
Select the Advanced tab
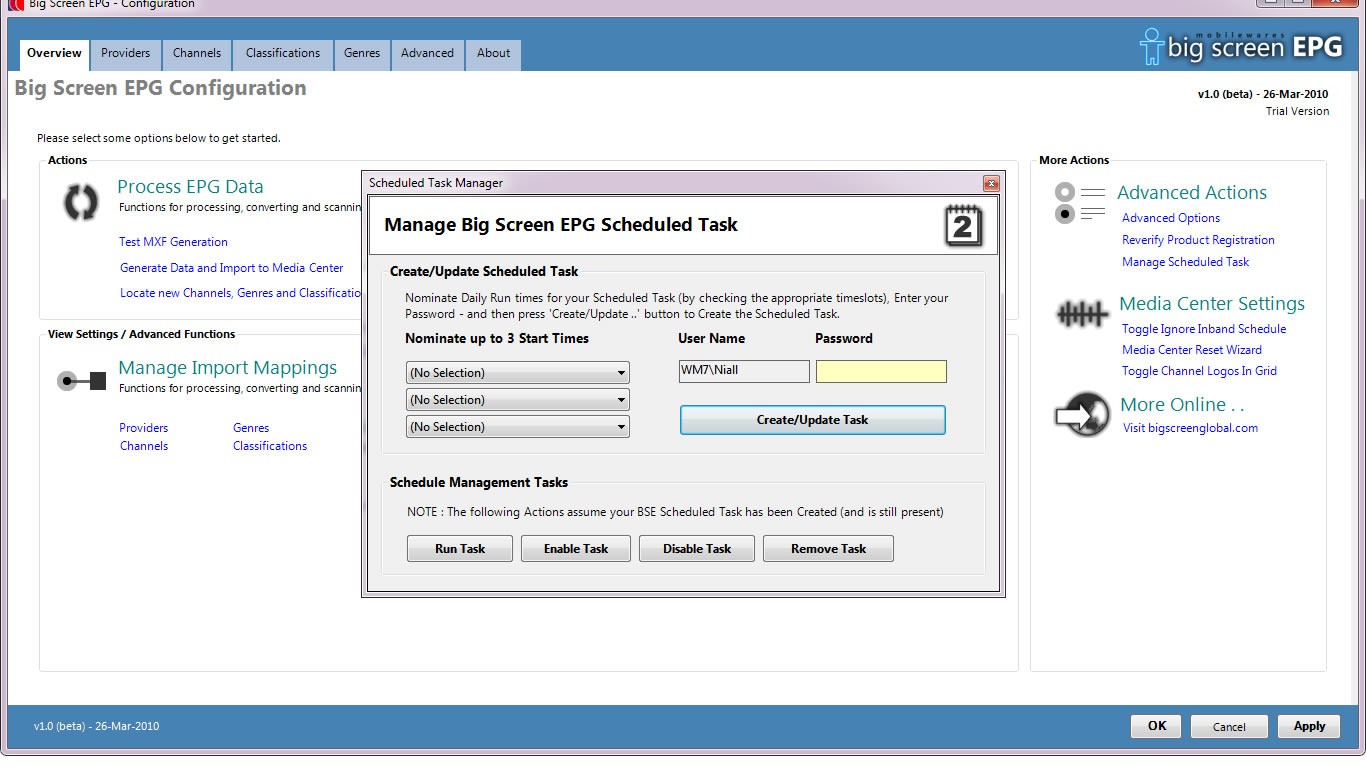click(428, 54)
